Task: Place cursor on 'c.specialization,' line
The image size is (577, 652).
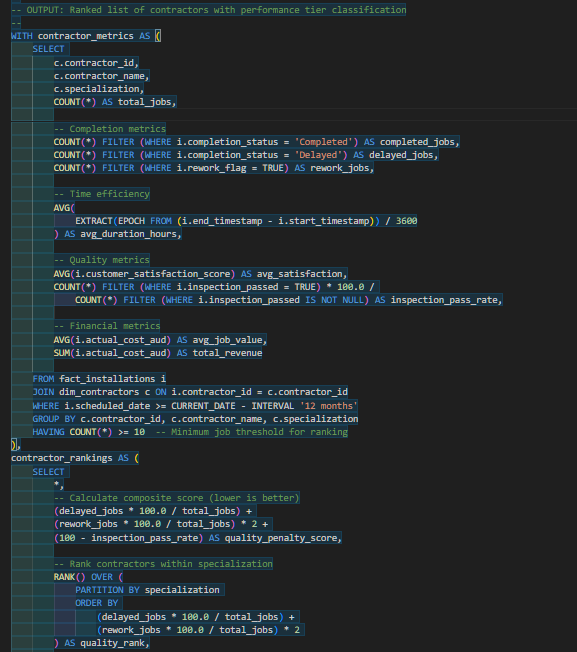Action: coord(99,89)
